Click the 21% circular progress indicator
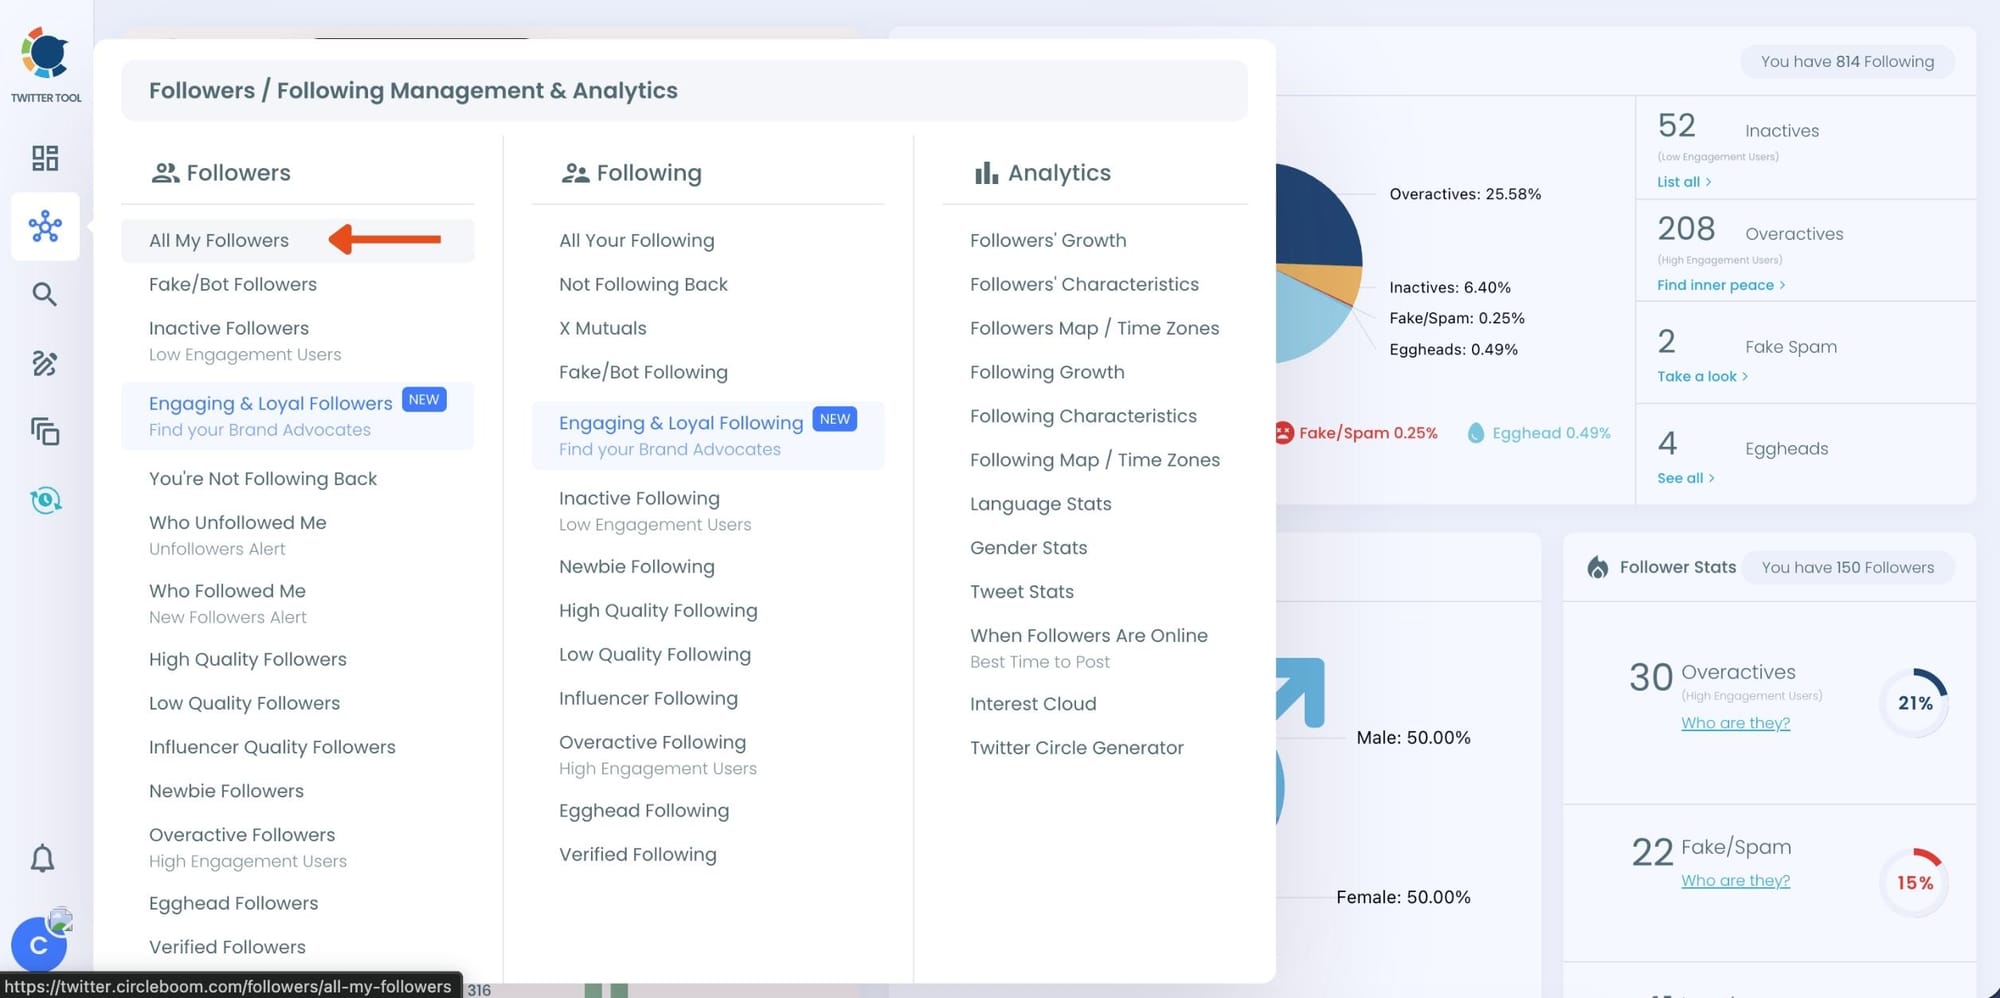This screenshot has height=998, width=2000. (1914, 703)
